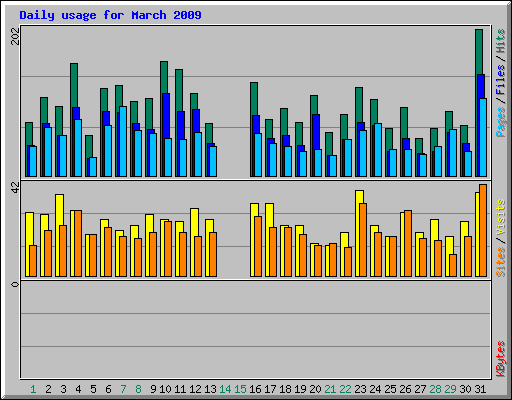The height and width of the screenshot is (400, 512).
Task: Click day 15 weekend label
Action: coord(240,389)
